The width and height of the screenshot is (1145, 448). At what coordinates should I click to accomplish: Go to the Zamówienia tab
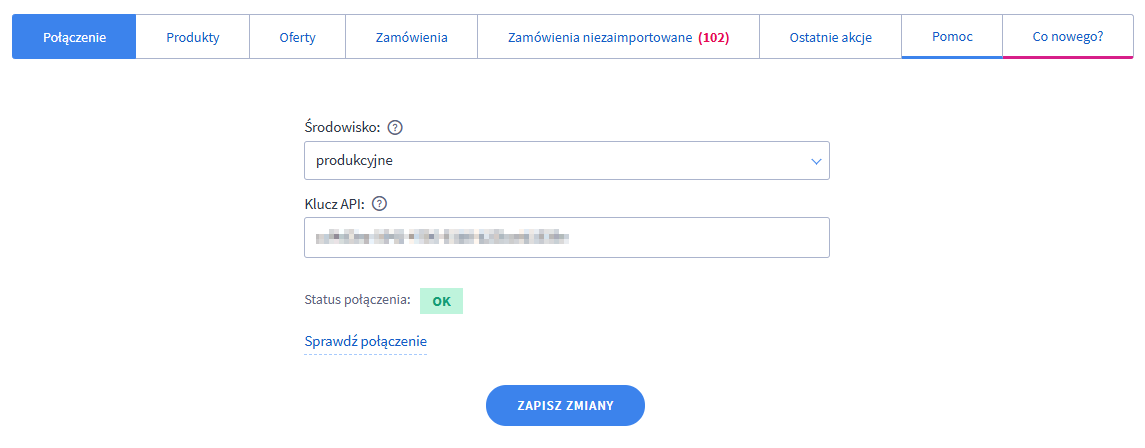(411, 38)
